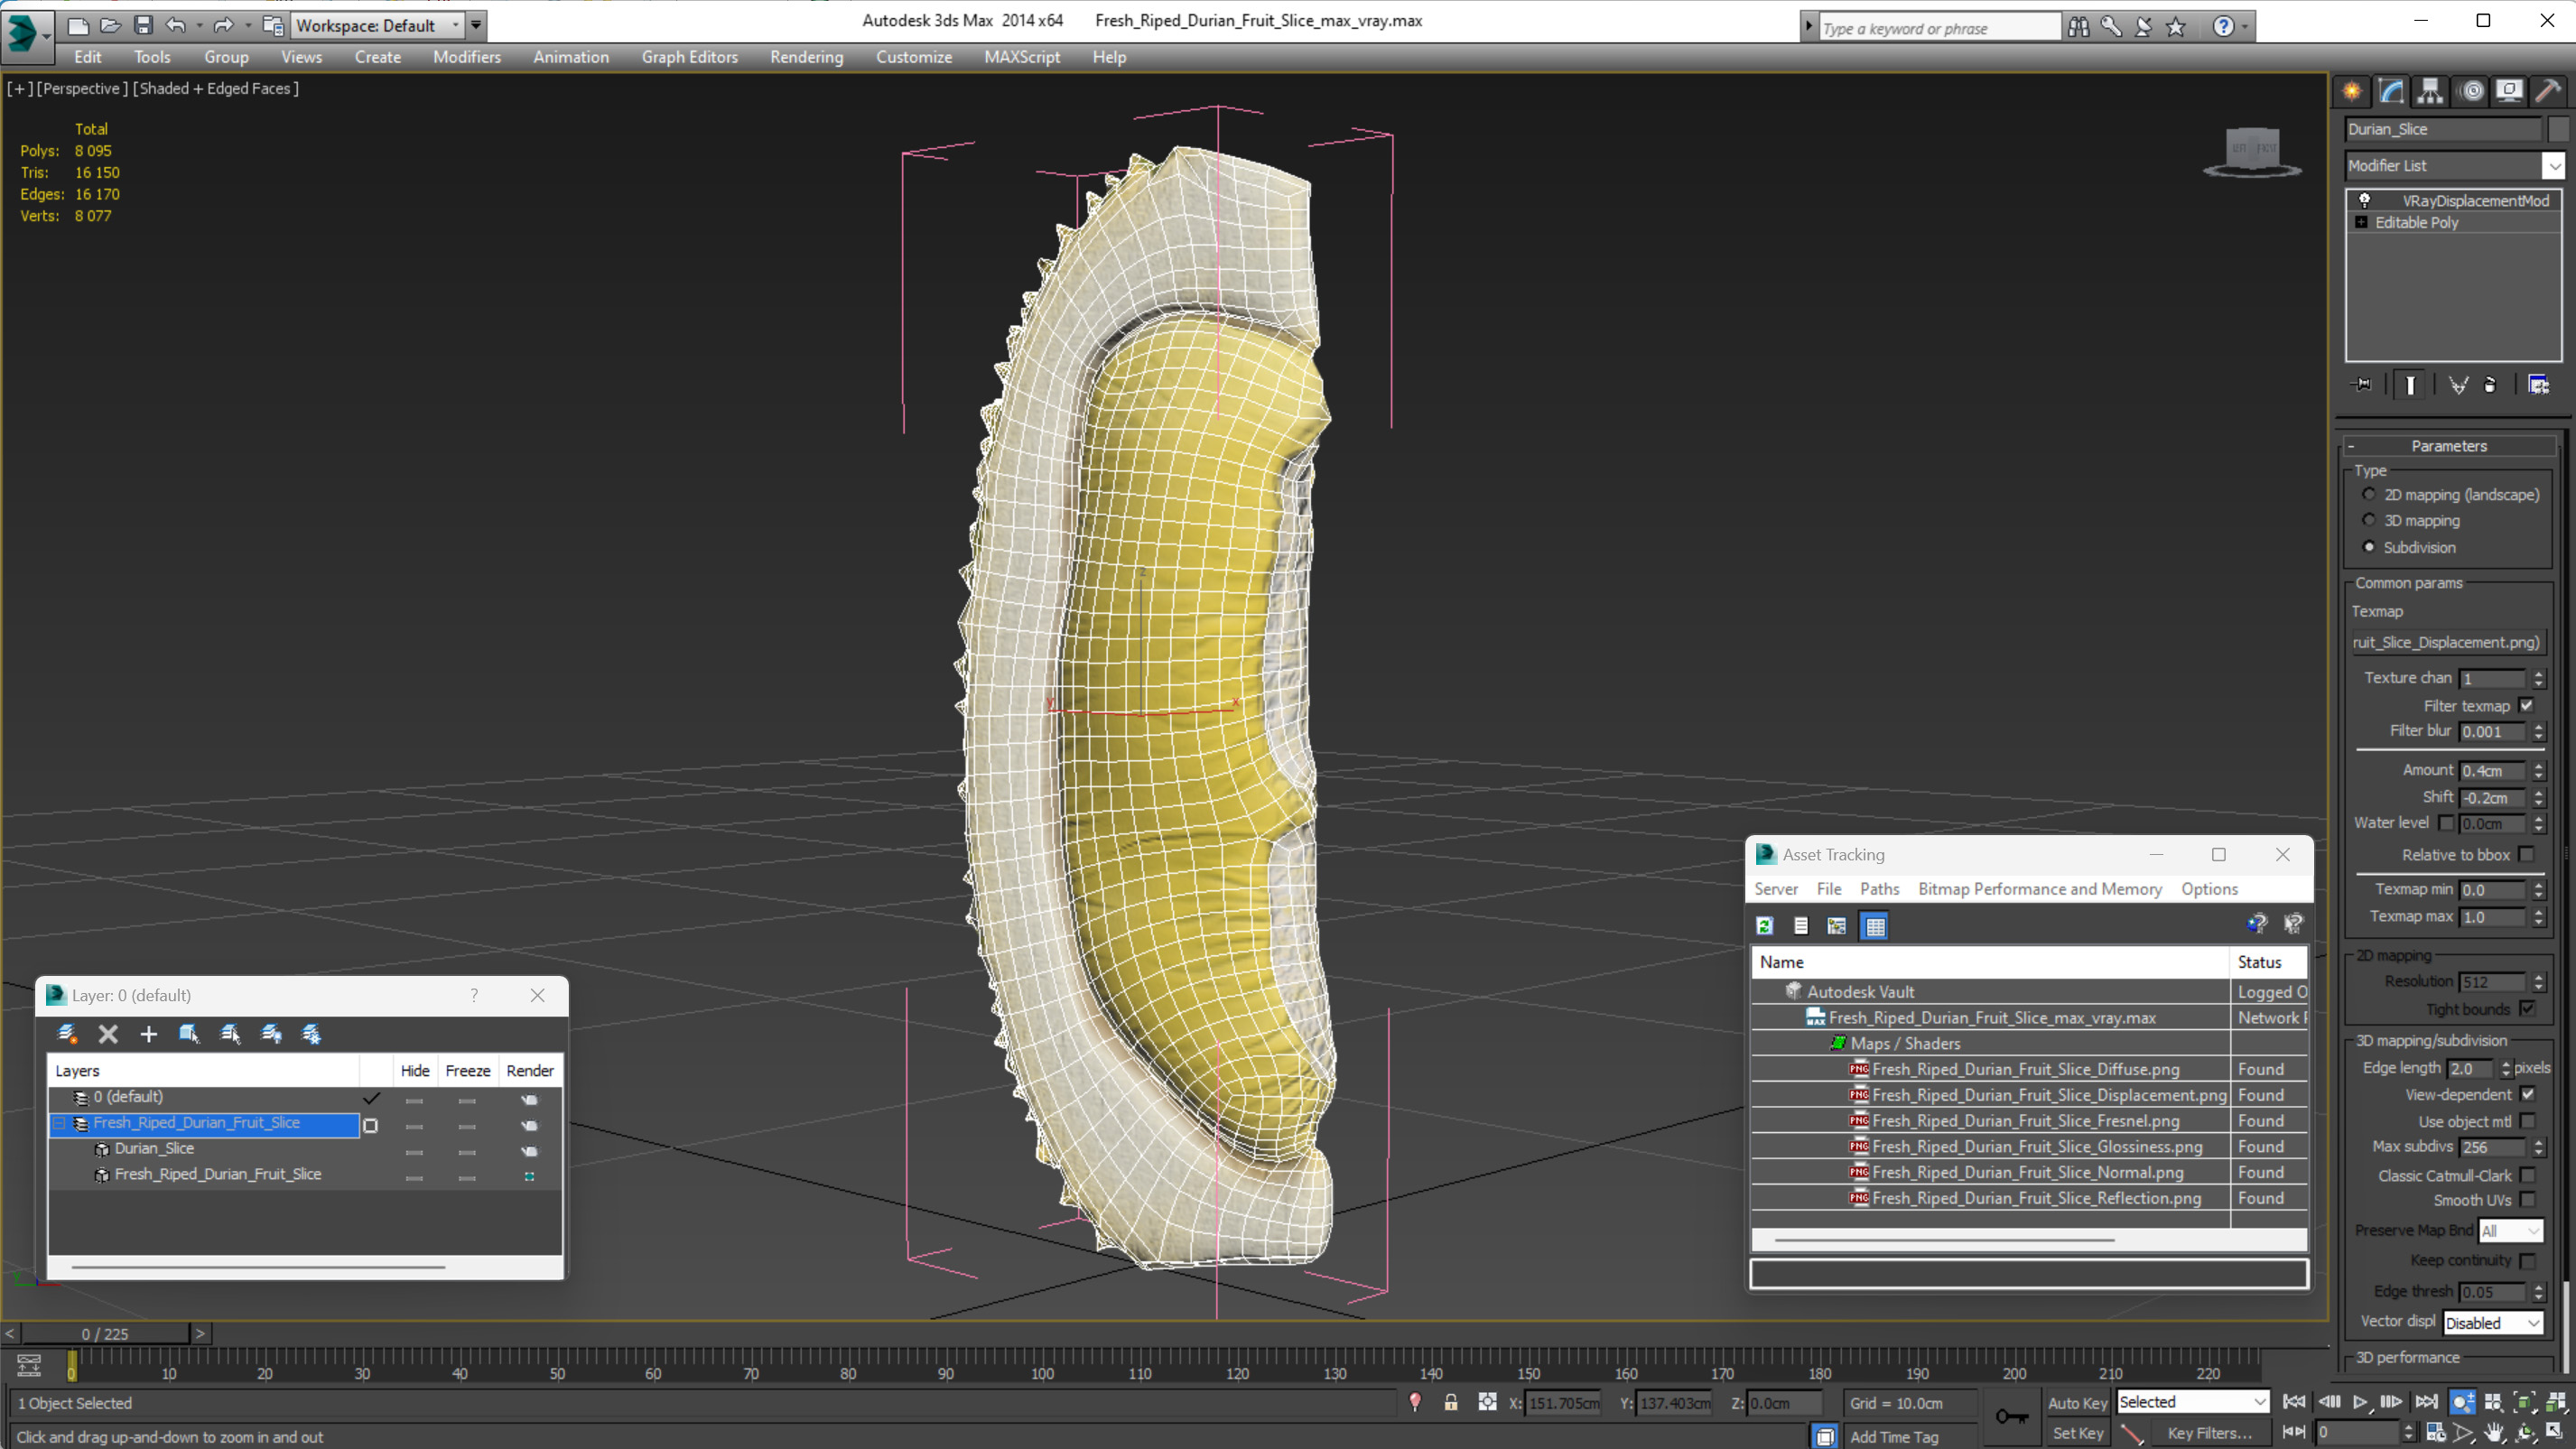The width and height of the screenshot is (2576, 1449).
Task: Click Table View icon in Asset Tracking
Action: point(1875,926)
